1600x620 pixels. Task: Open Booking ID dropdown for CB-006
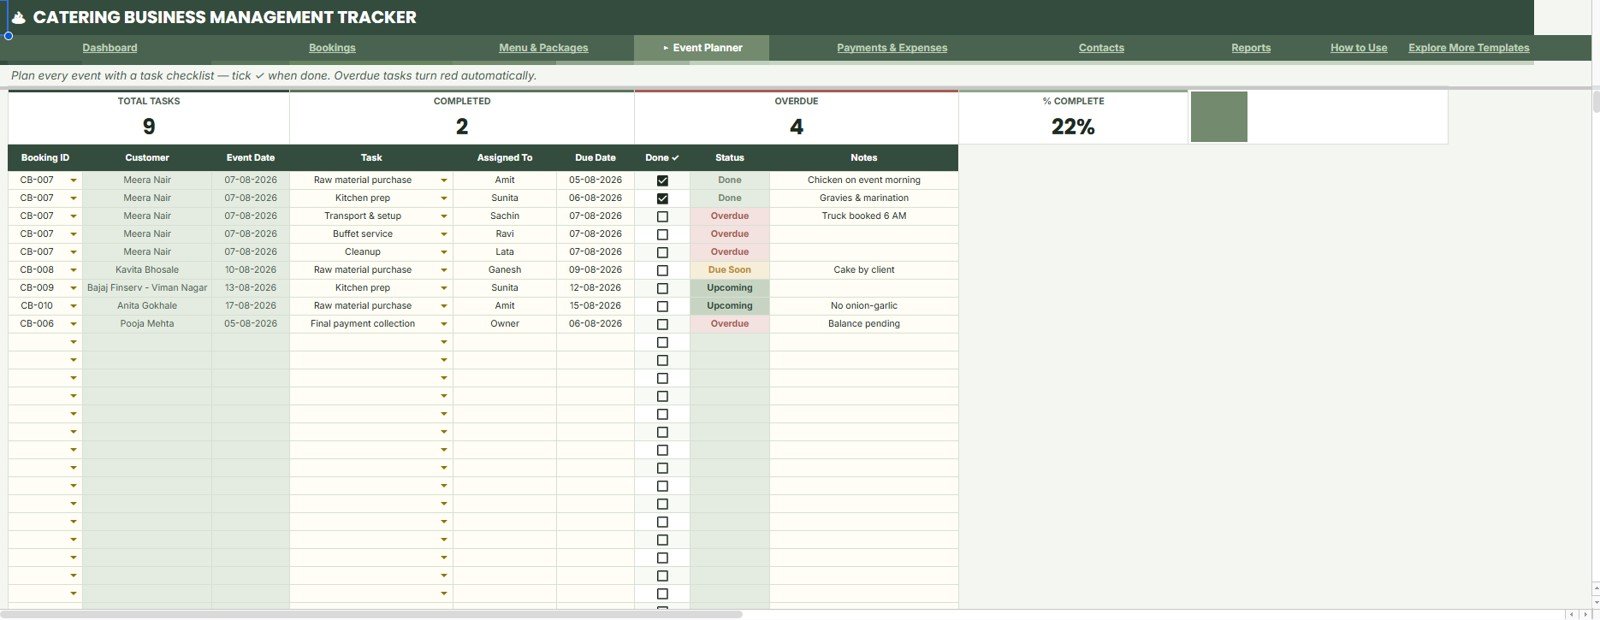73,324
